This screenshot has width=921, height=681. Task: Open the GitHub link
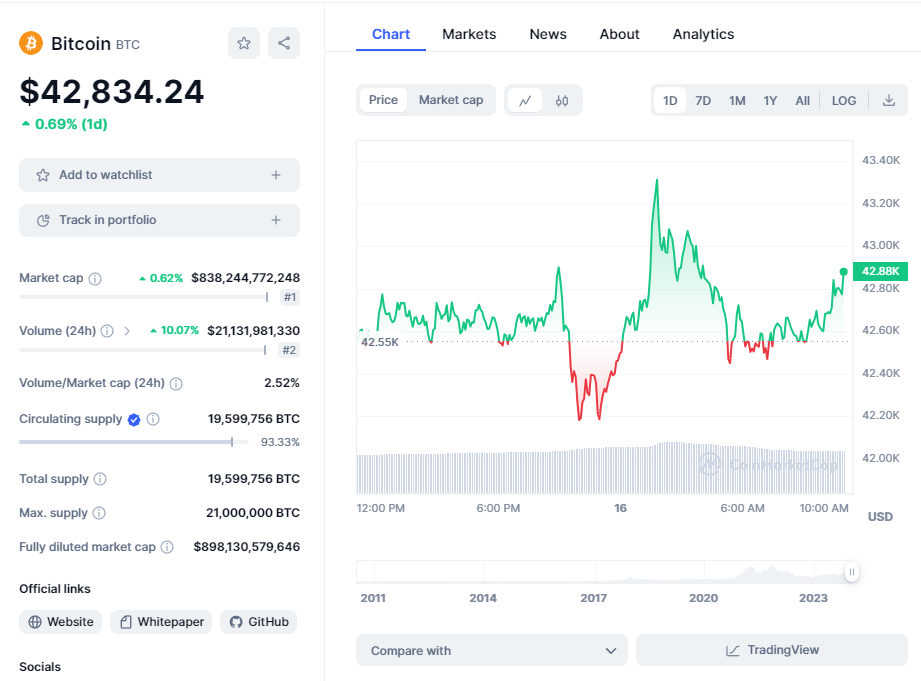tap(258, 622)
